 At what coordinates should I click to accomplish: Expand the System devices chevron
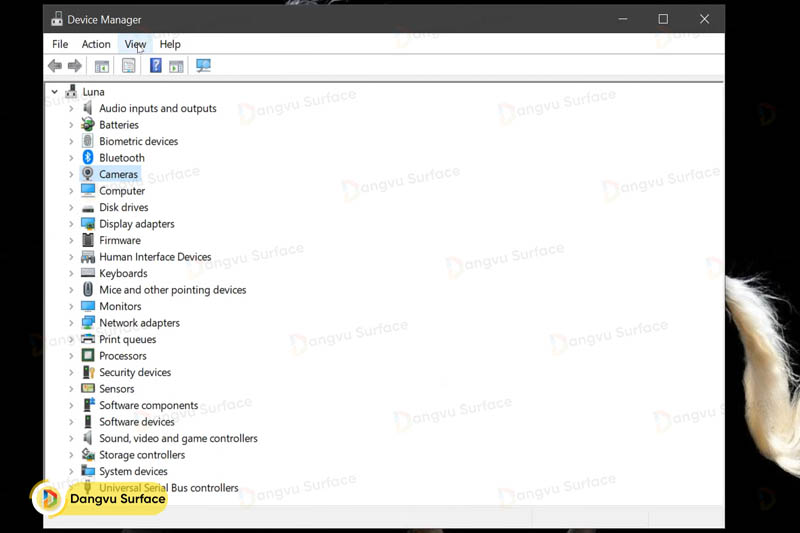coord(71,471)
